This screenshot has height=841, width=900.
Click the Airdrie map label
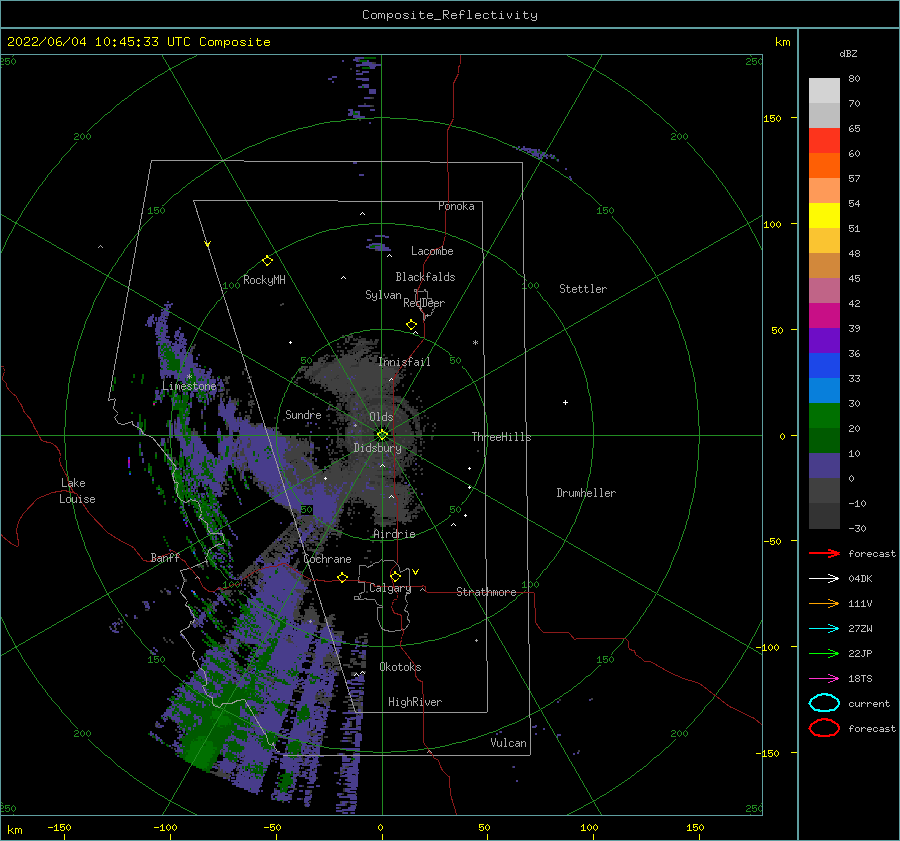click(394, 534)
